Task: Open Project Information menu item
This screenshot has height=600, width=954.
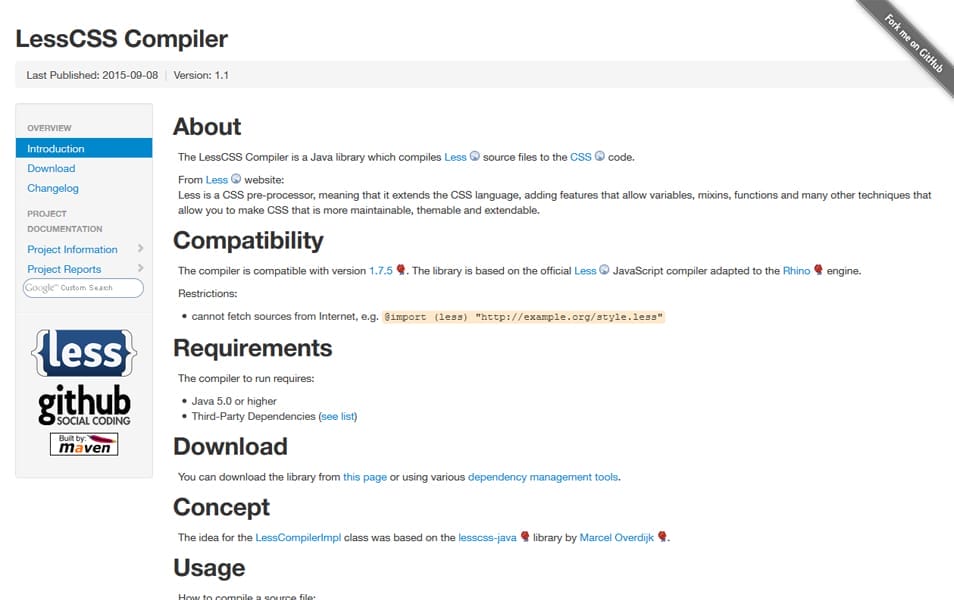Action: [x=72, y=249]
